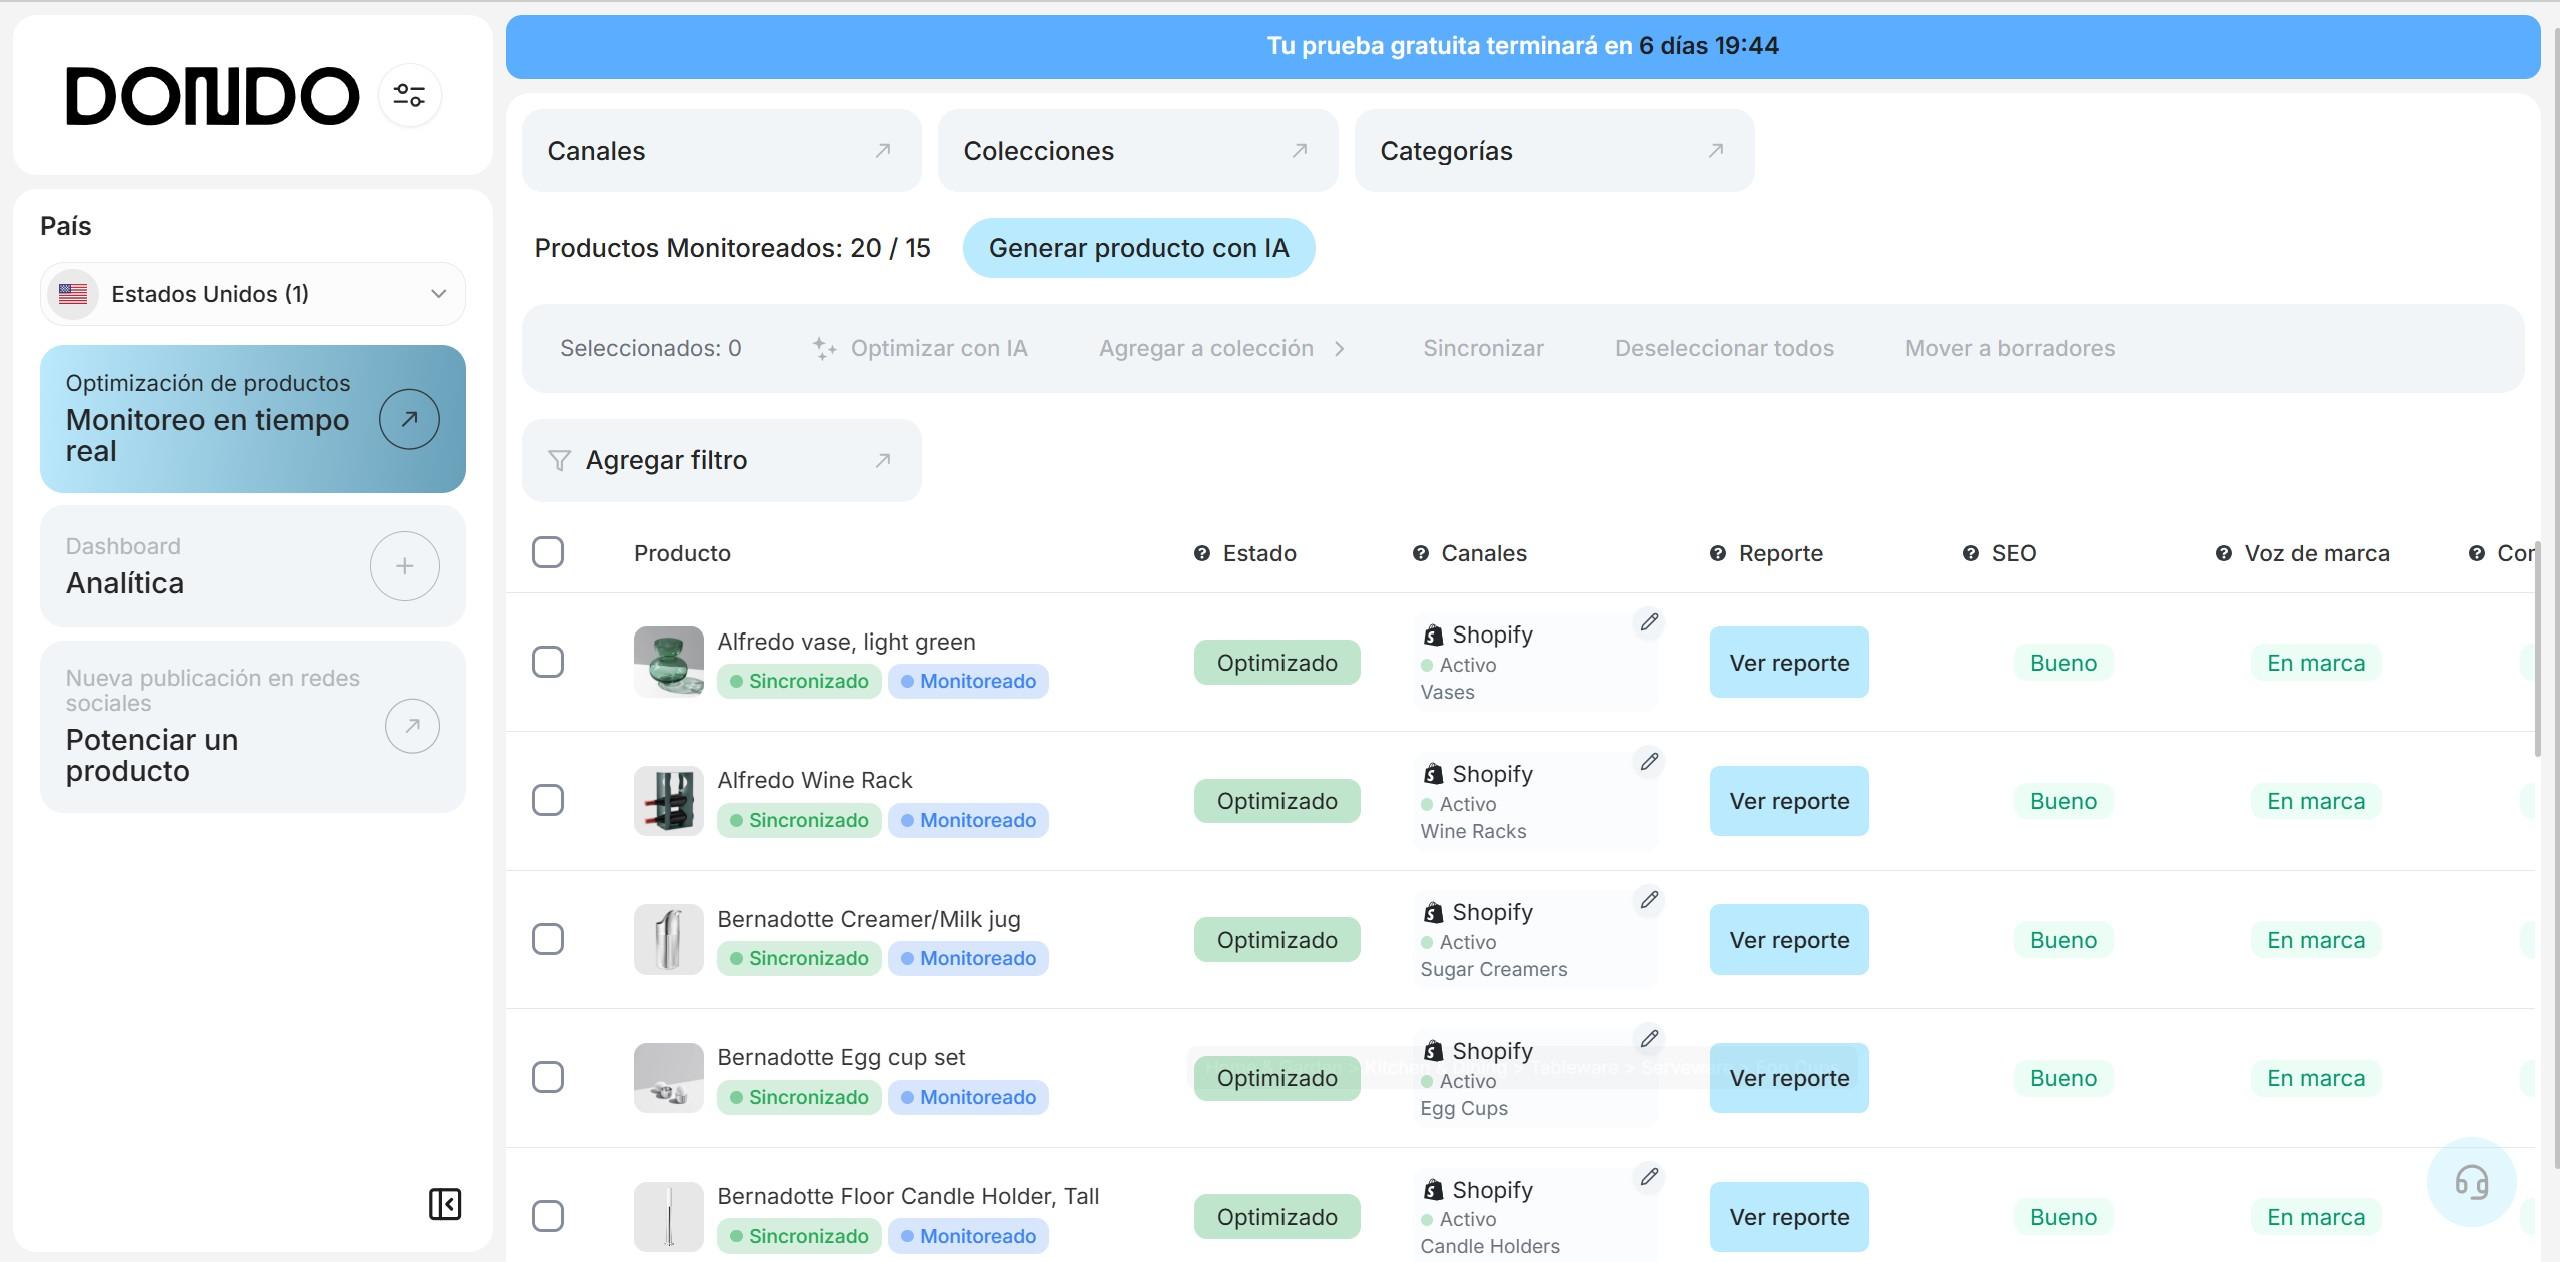Image resolution: width=2560 pixels, height=1262 pixels.
Task: Click the vertical scrollbar of the product table
Action: (x=2537, y=650)
